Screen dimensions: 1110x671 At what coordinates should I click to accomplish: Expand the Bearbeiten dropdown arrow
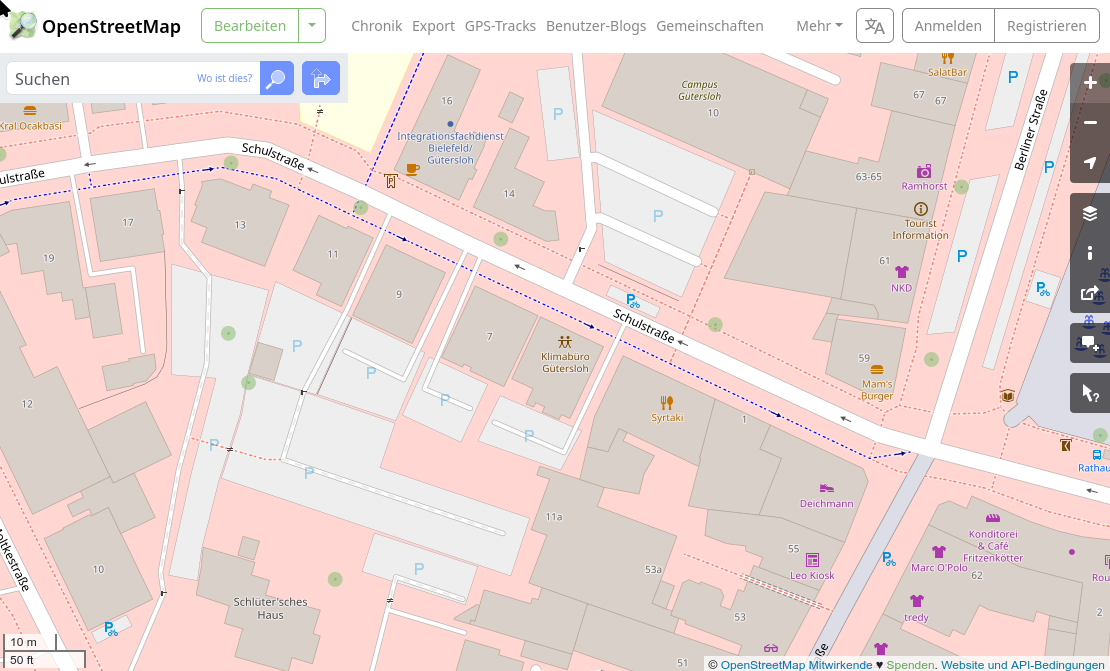313,26
